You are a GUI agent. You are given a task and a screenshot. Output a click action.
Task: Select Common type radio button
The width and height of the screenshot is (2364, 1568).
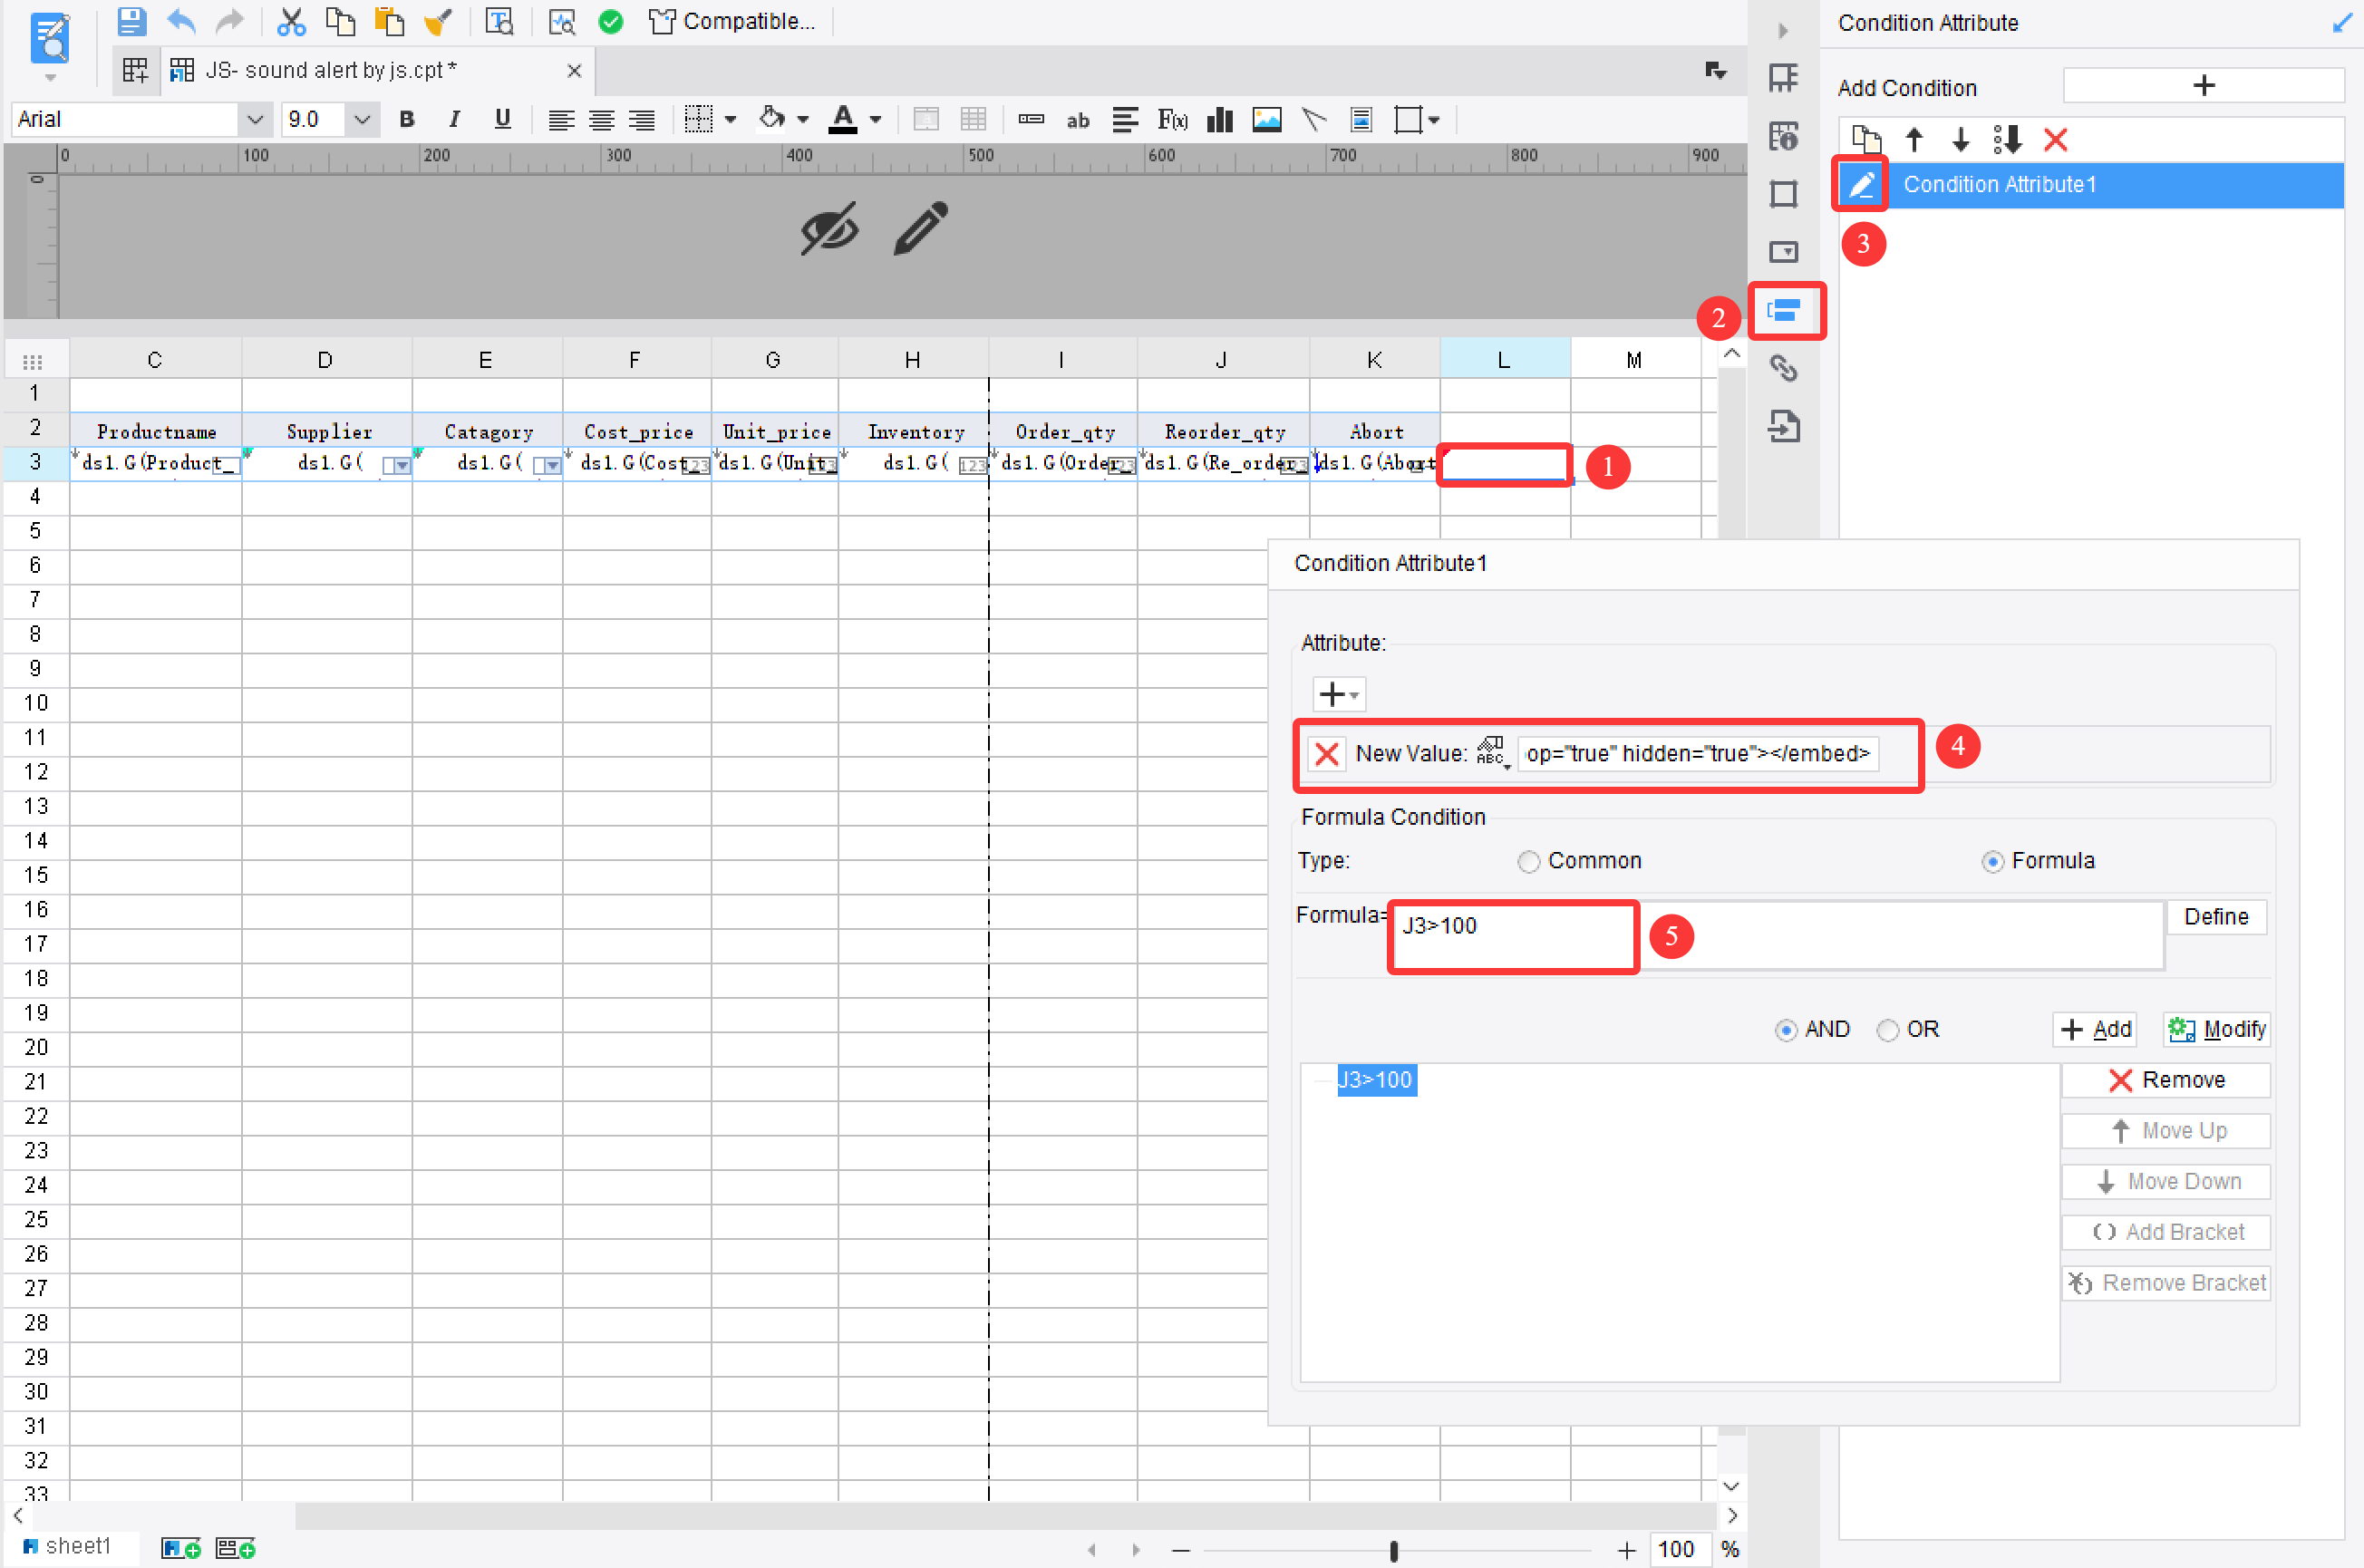[1528, 861]
